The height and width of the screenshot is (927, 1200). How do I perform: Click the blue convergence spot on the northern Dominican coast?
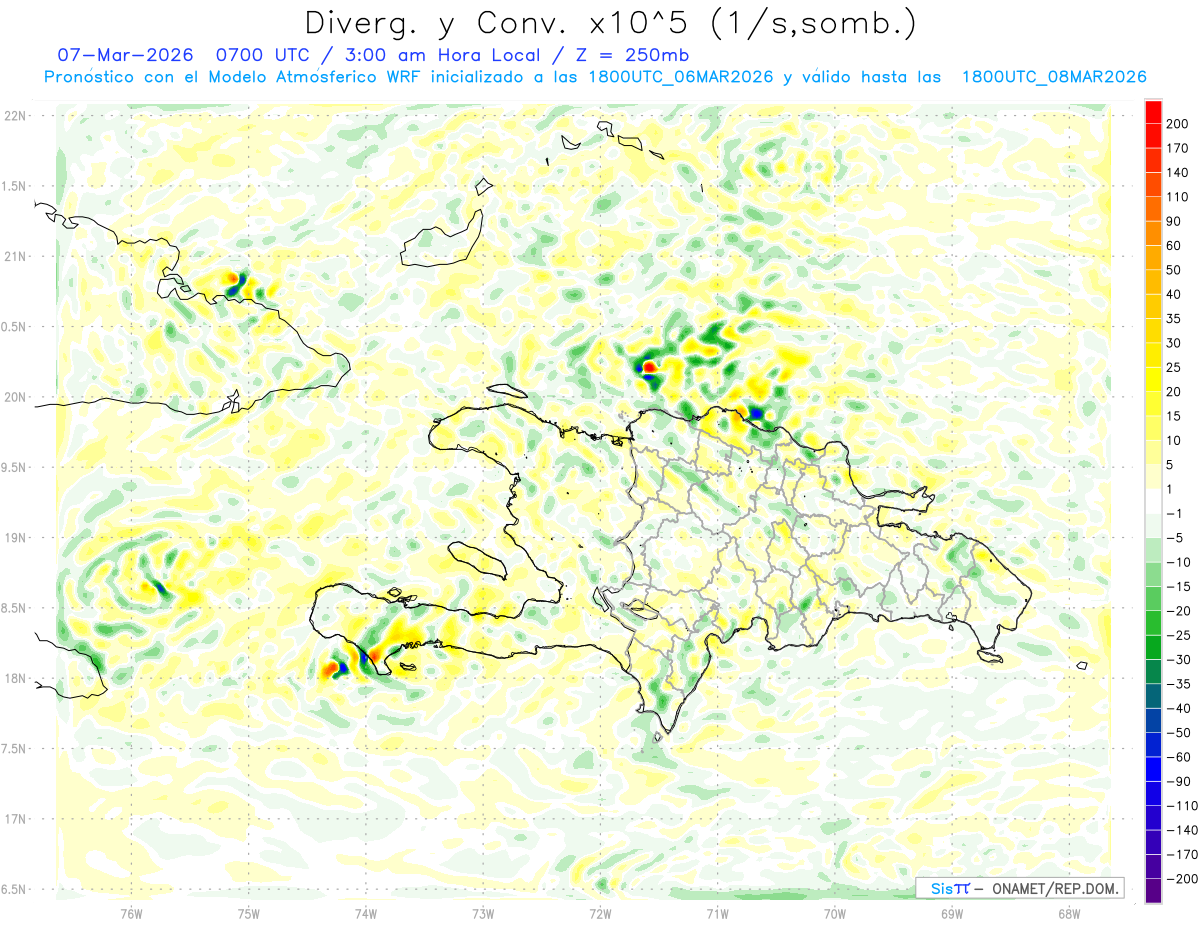[x=757, y=412]
